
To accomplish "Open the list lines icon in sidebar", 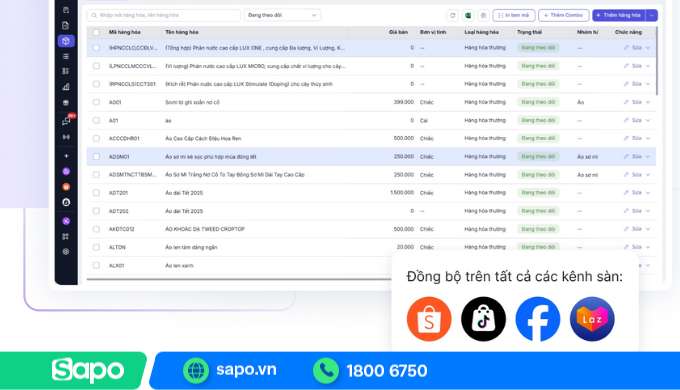I will tap(66, 56).
